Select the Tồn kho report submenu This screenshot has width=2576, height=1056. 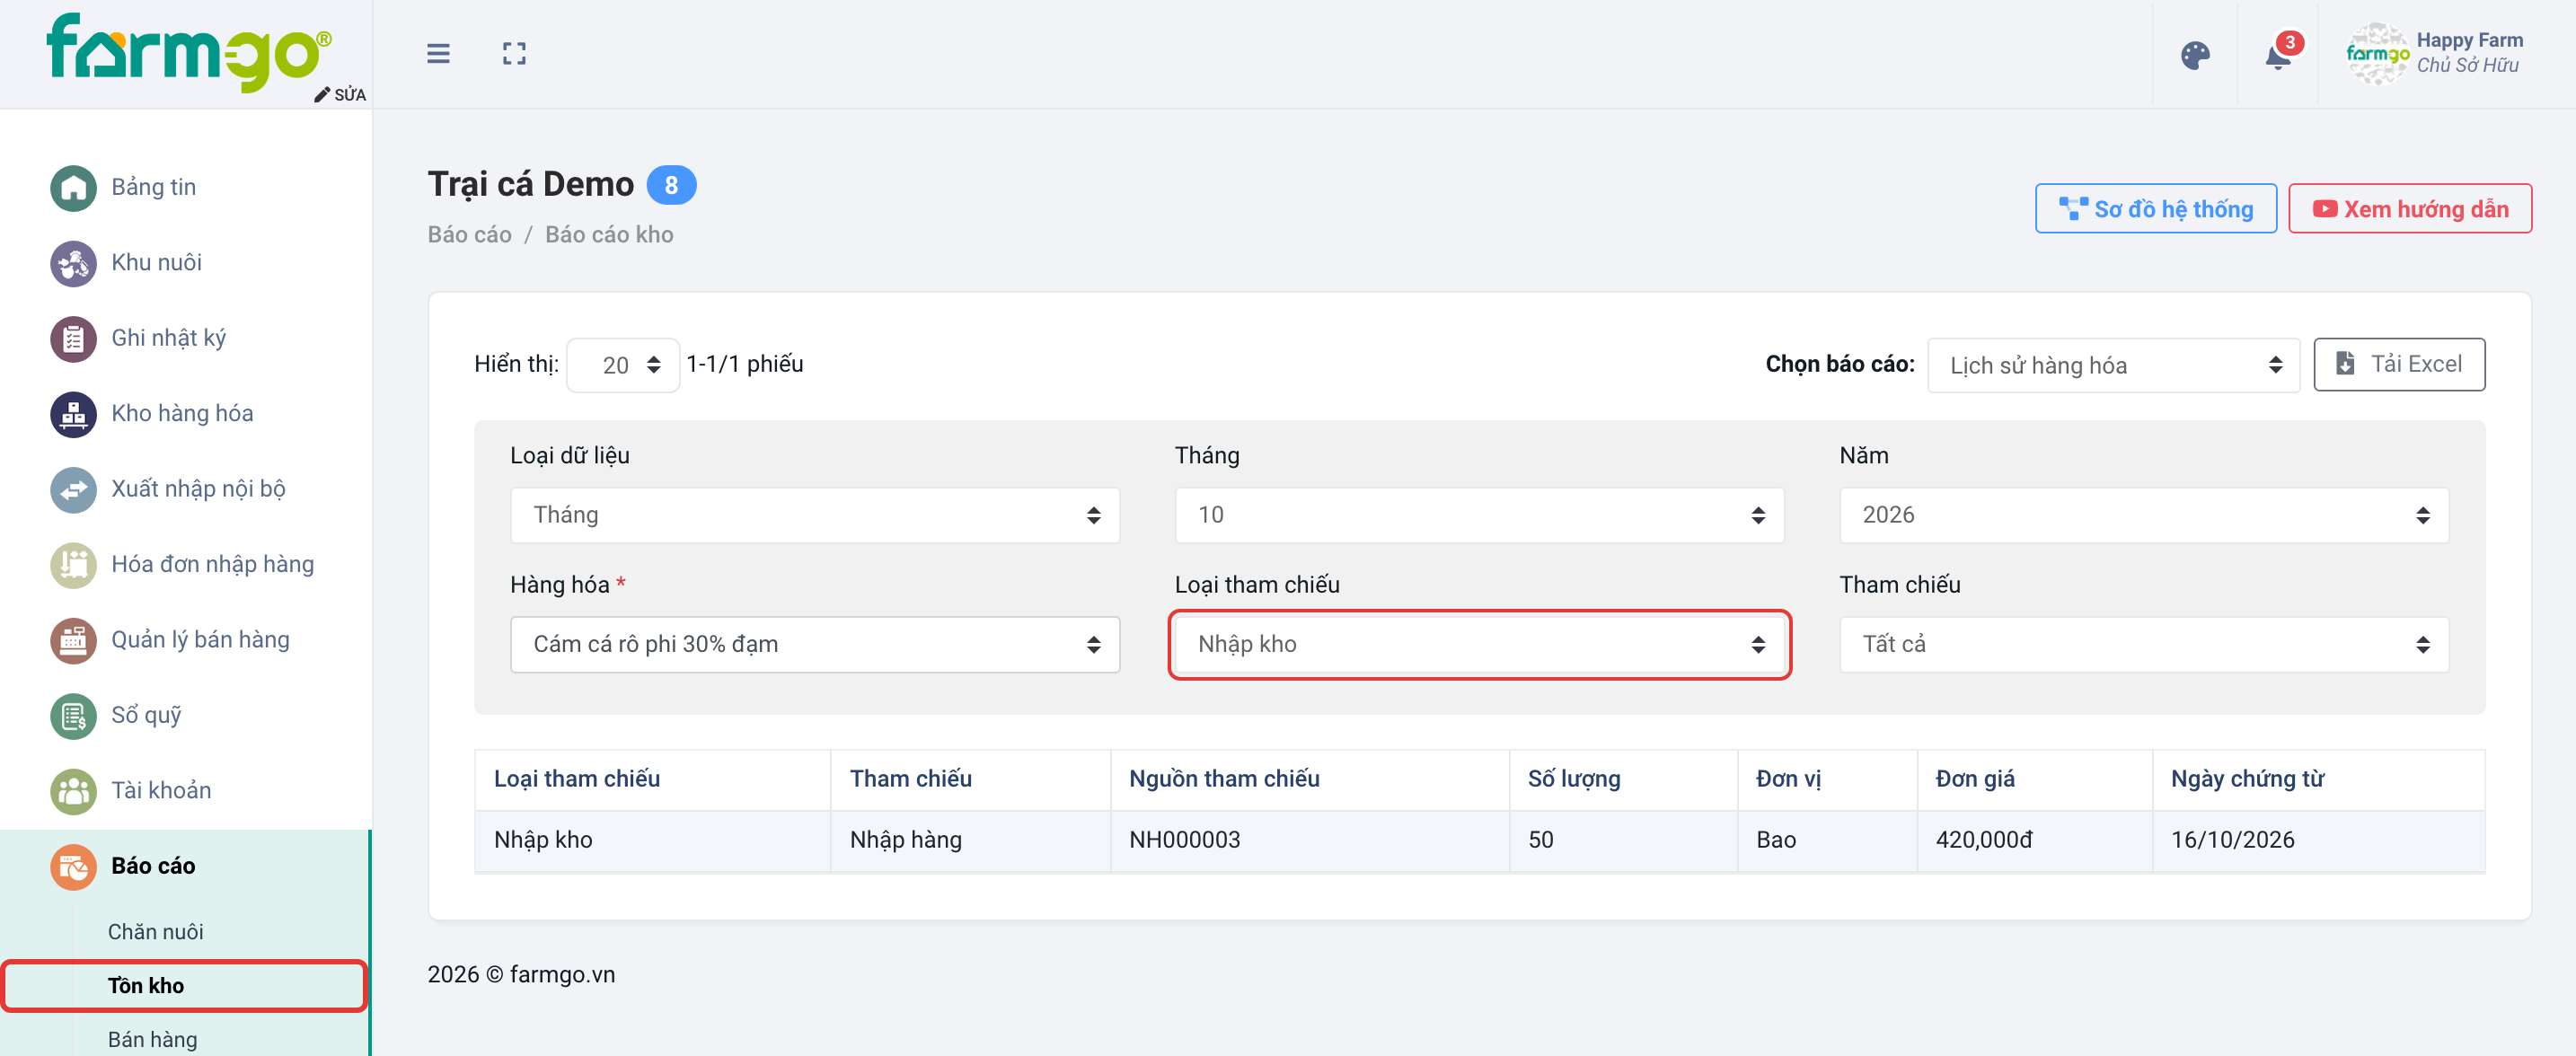click(146, 986)
